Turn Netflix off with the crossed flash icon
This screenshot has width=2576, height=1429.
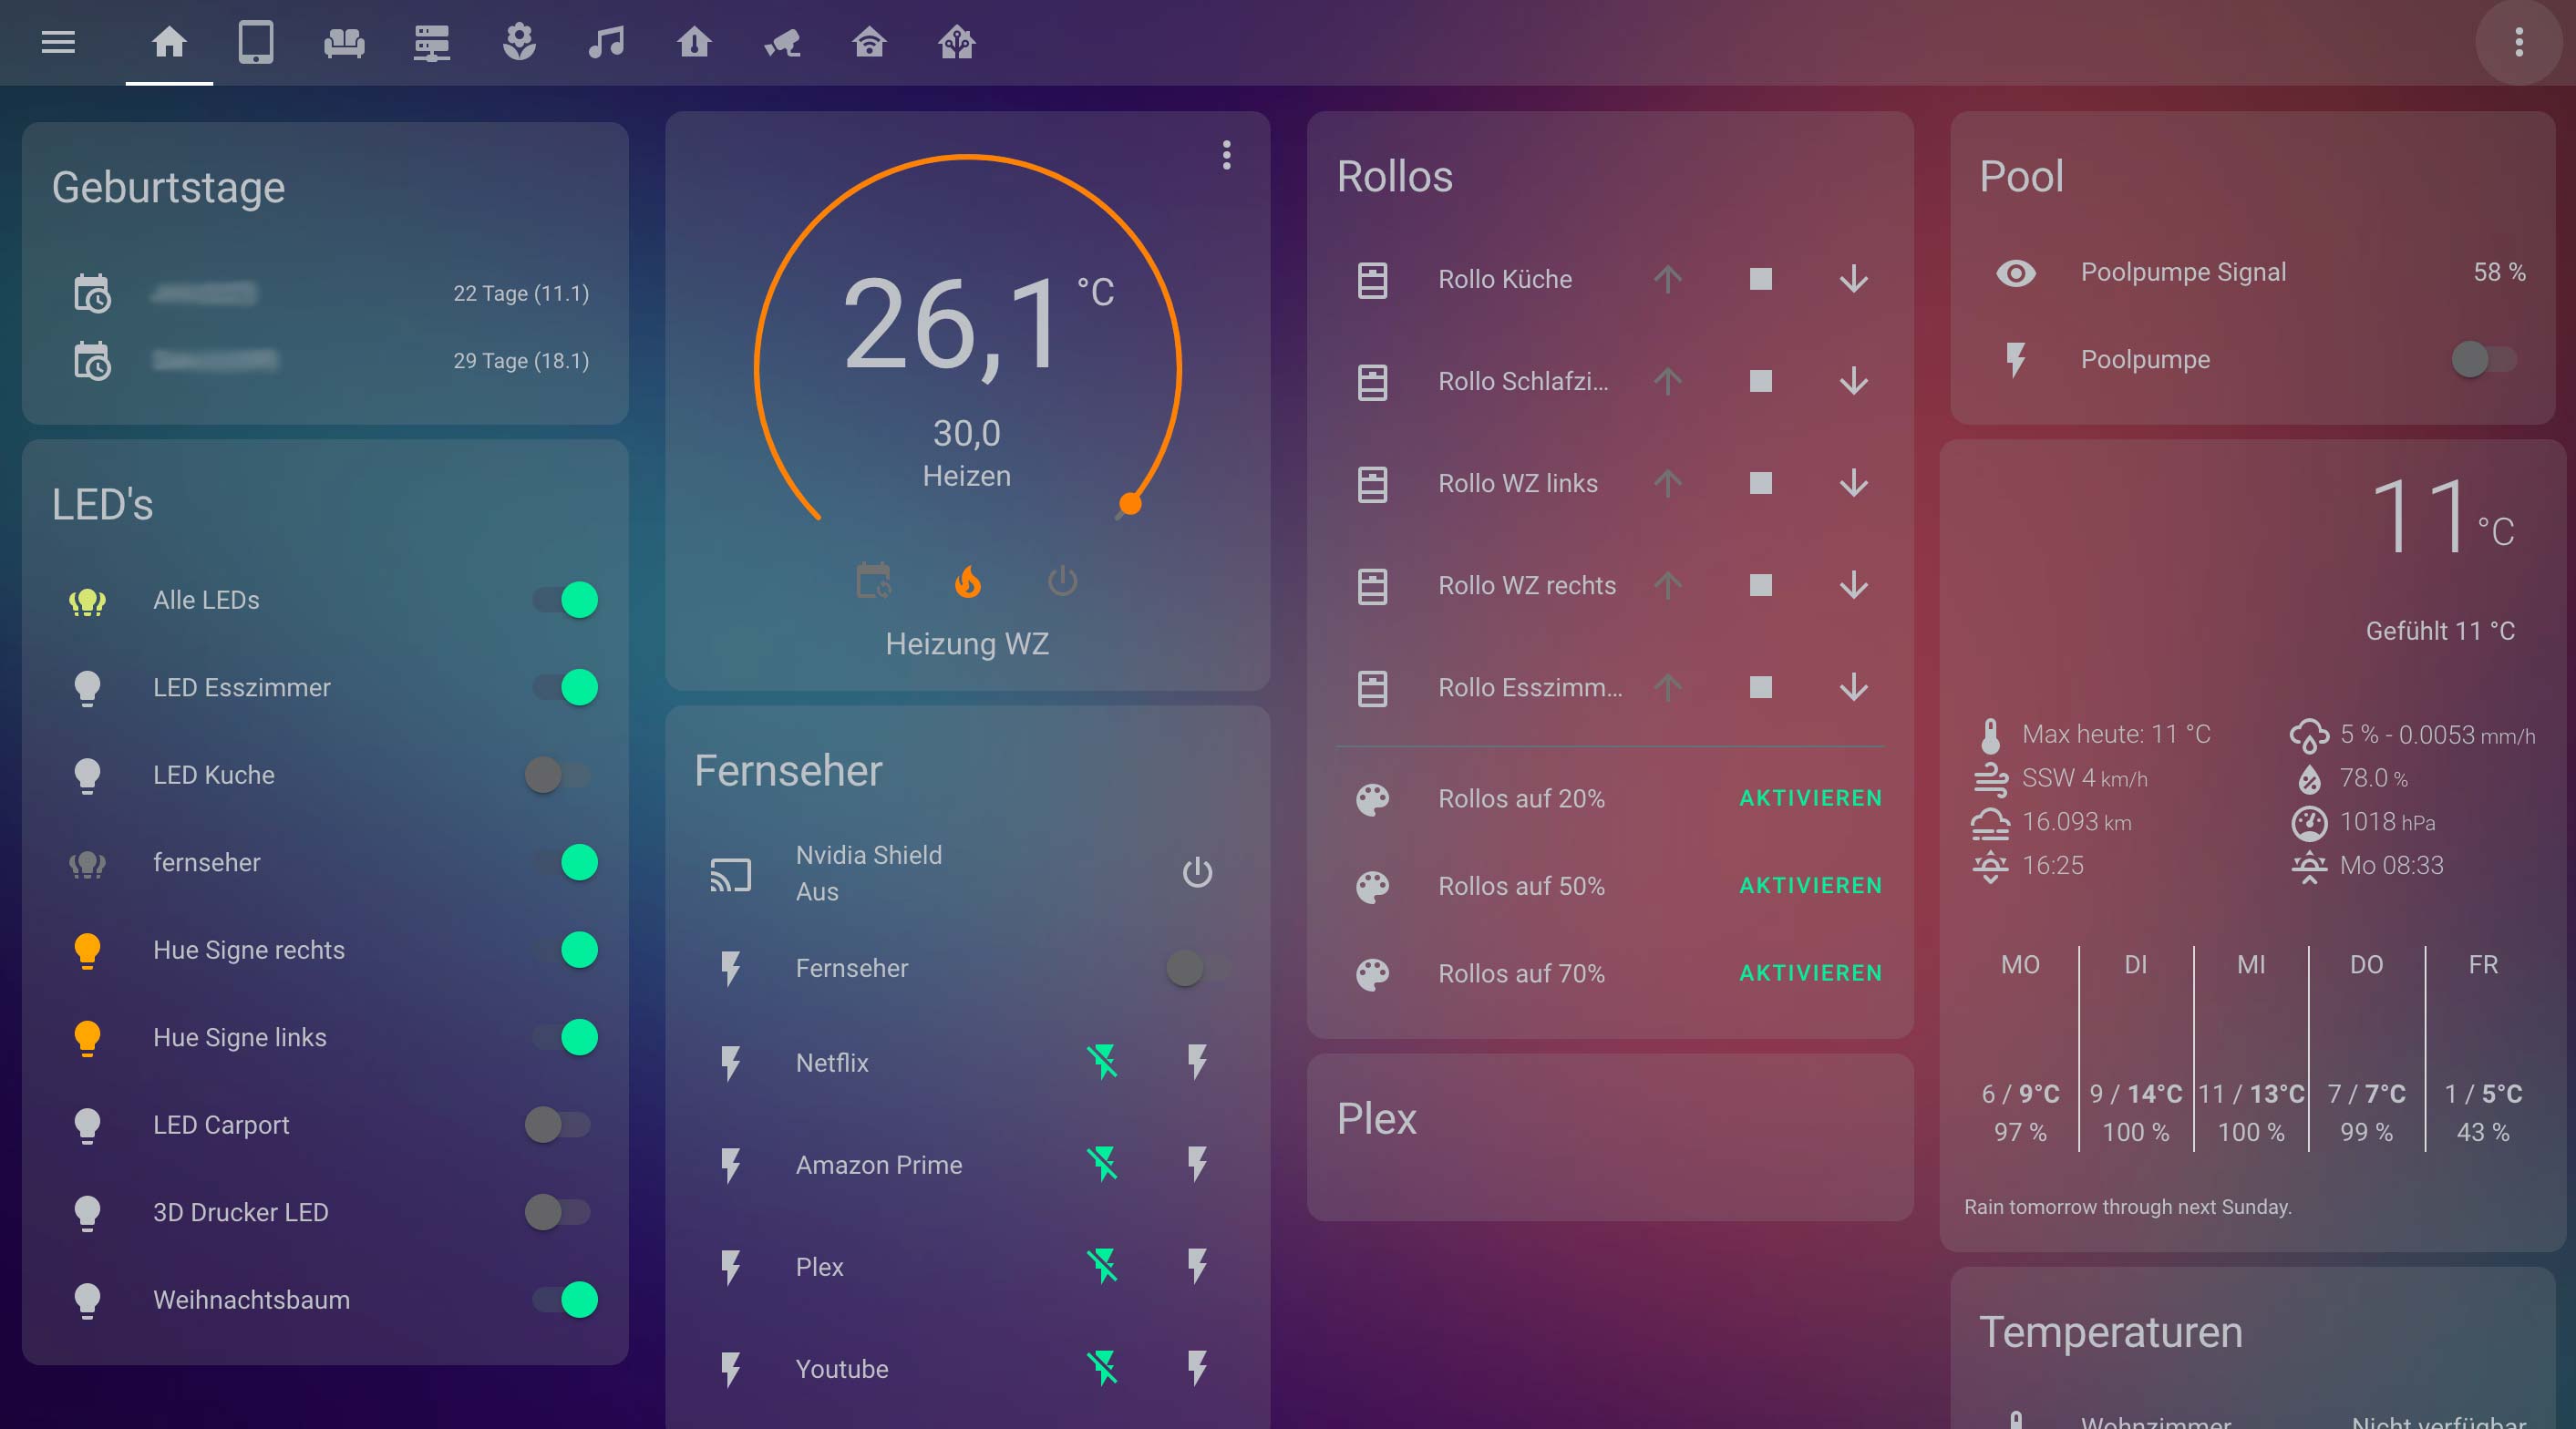click(1102, 1062)
